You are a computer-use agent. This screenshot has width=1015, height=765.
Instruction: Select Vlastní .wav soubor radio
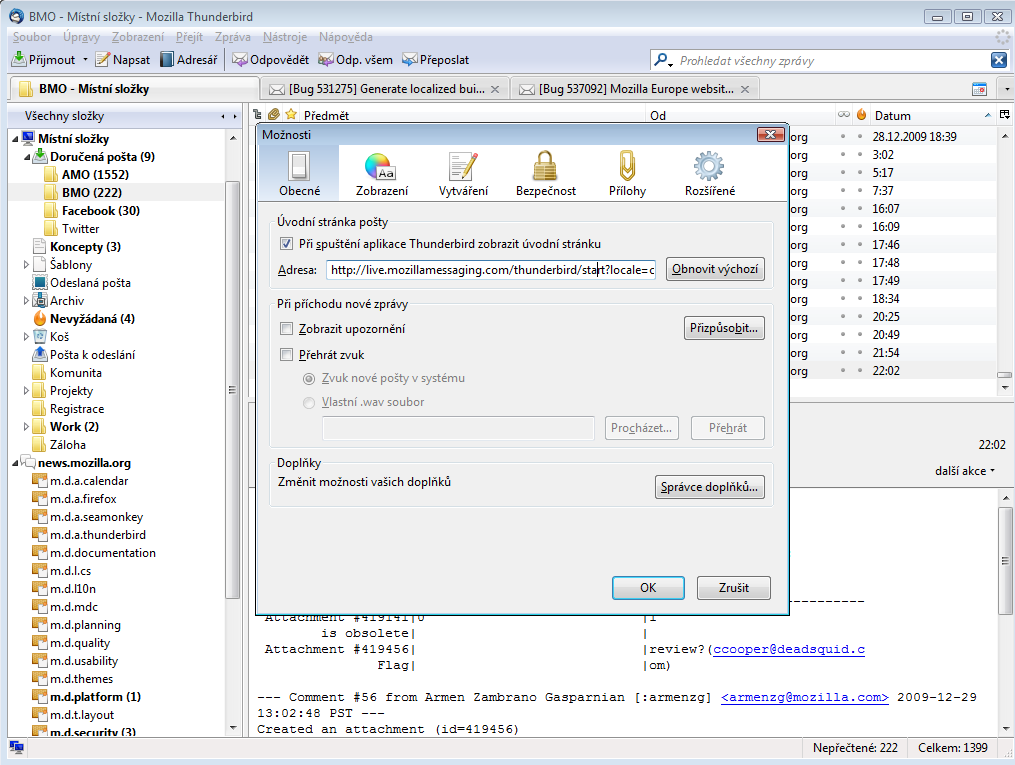309,403
